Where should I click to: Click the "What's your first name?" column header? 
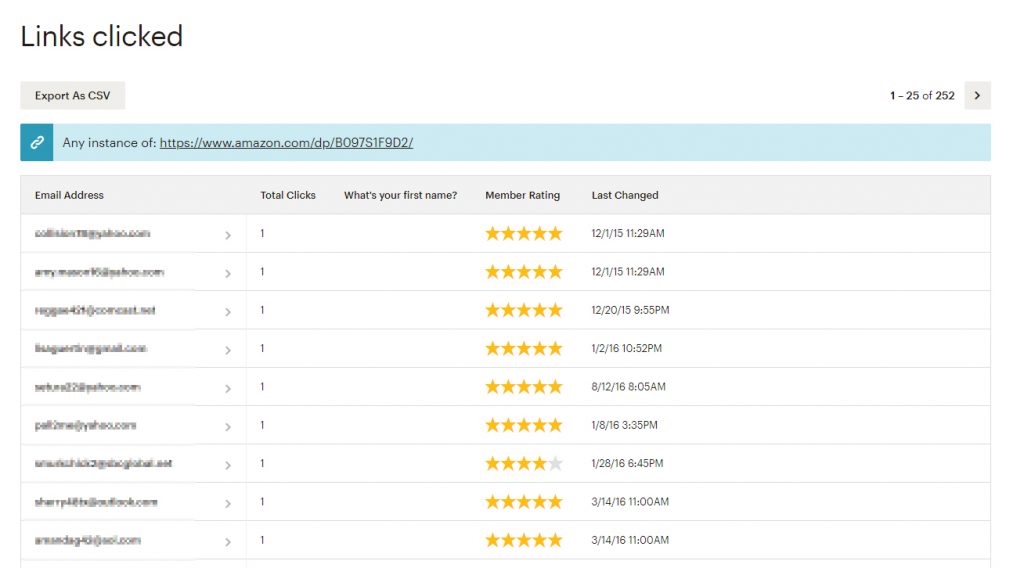tap(400, 195)
